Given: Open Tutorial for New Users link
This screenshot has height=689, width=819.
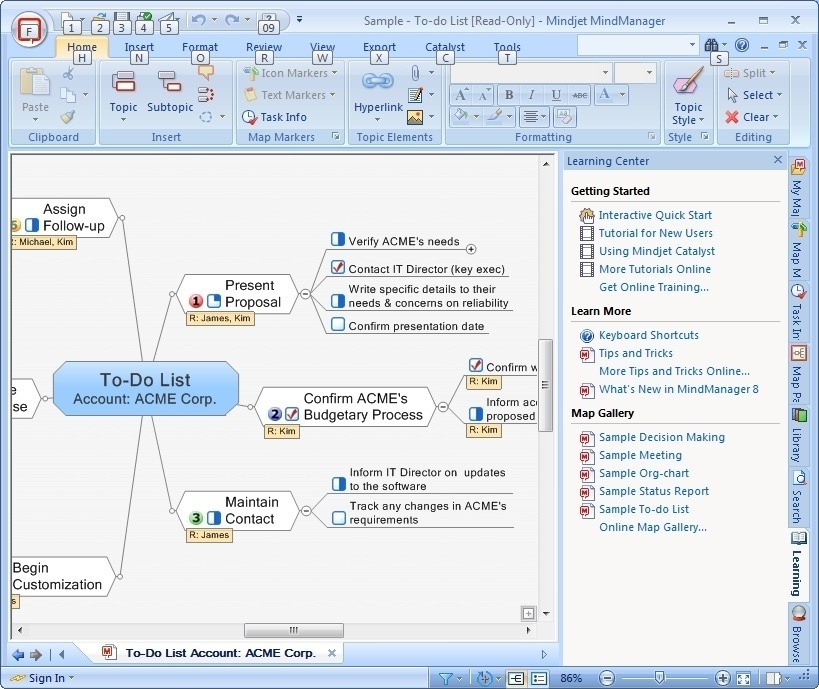Looking at the screenshot, I should pyautogui.click(x=656, y=233).
